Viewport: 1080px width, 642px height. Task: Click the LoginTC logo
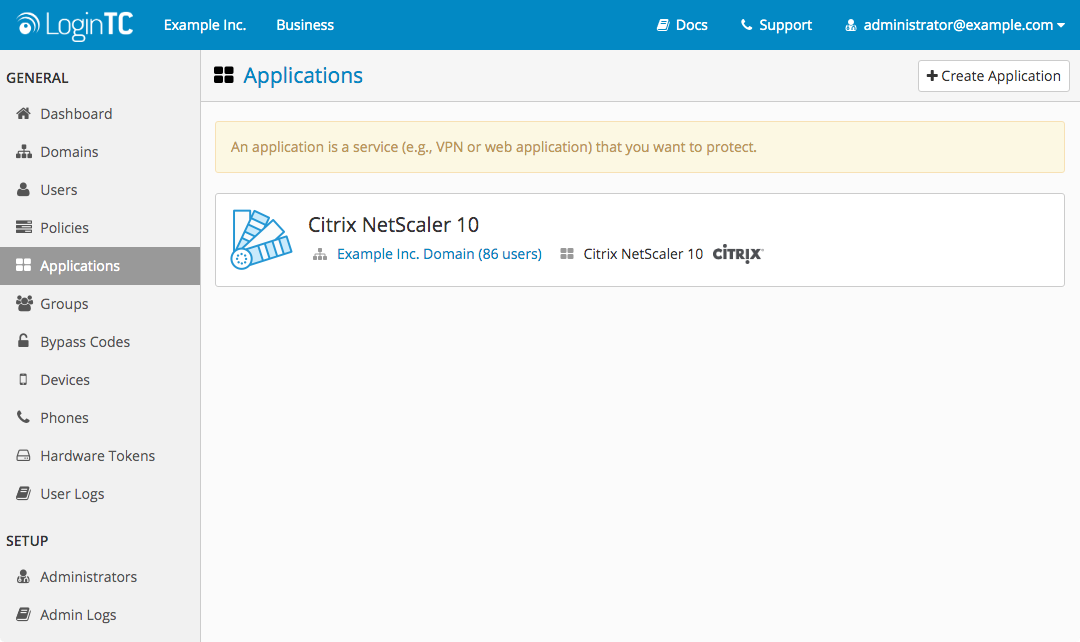pyautogui.click(x=74, y=25)
